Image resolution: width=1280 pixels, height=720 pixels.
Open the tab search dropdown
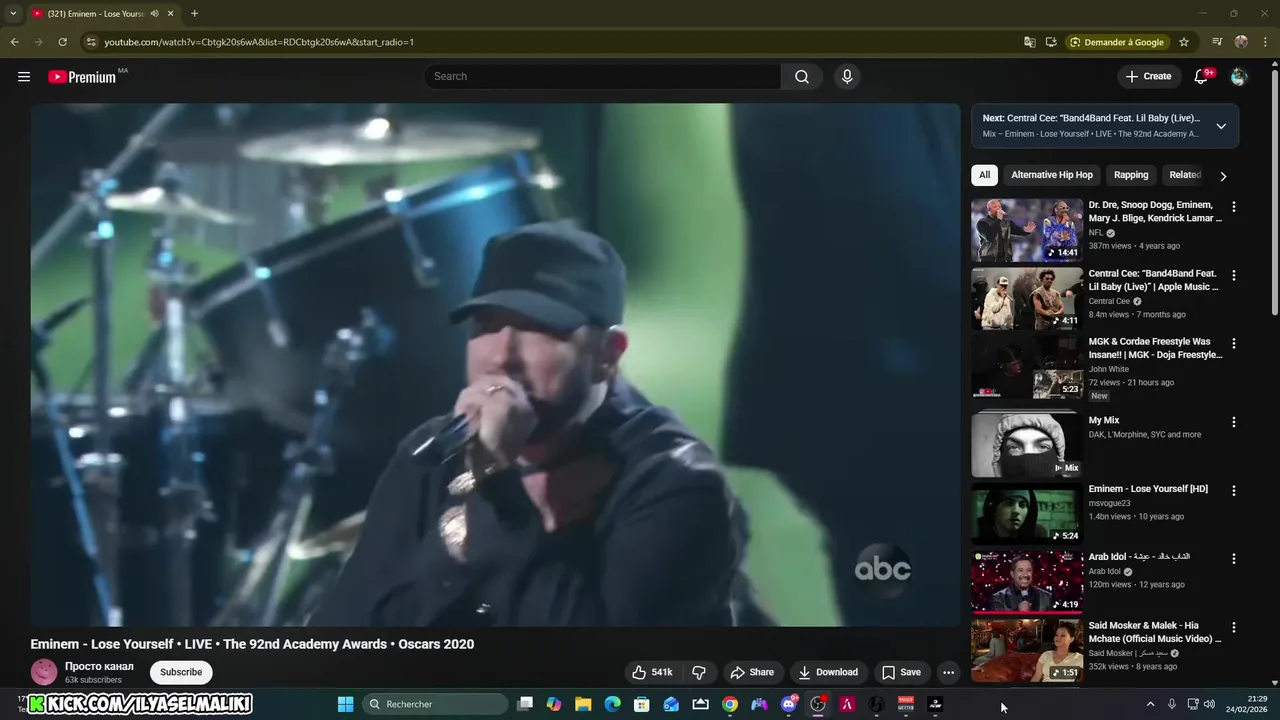(13, 14)
